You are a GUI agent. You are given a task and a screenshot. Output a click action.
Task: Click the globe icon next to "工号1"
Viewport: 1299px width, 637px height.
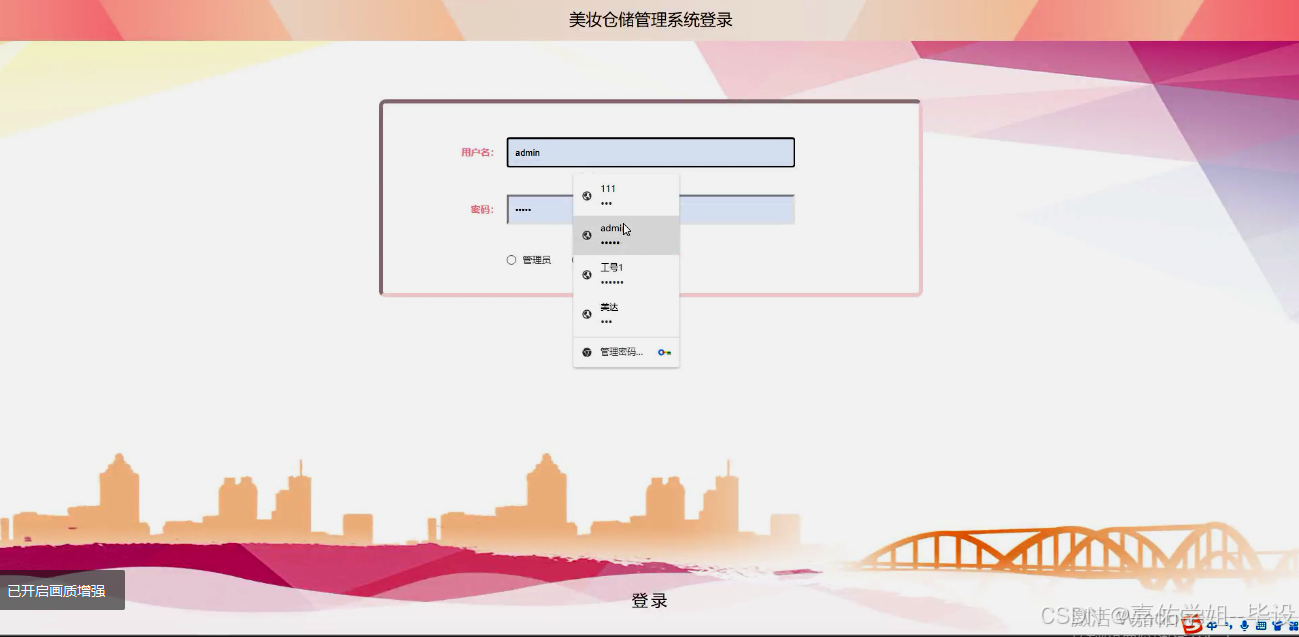[586, 274]
